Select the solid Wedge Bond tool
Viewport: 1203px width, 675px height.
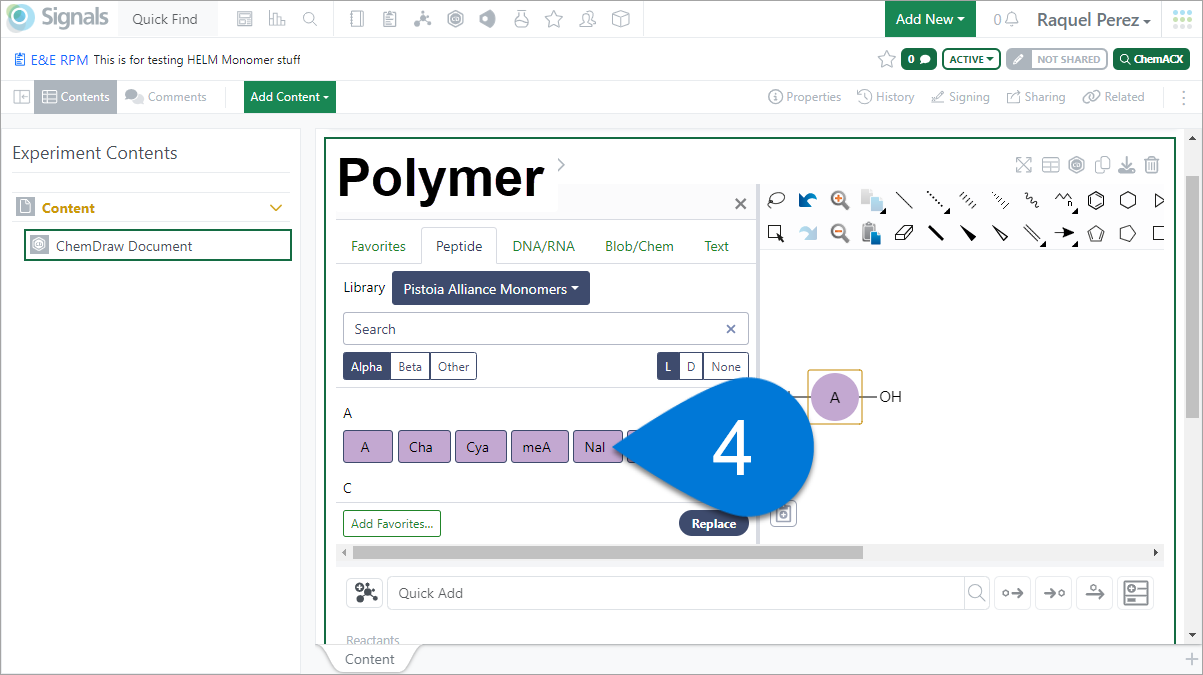pyautogui.click(x=968, y=233)
